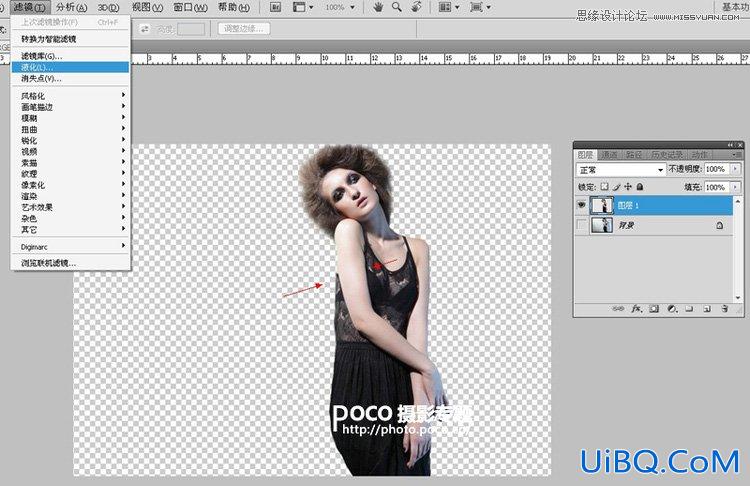The image size is (750, 486).
Task: Click the 调整边缘 (Refine Edge) button
Action: click(x=244, y=29)
